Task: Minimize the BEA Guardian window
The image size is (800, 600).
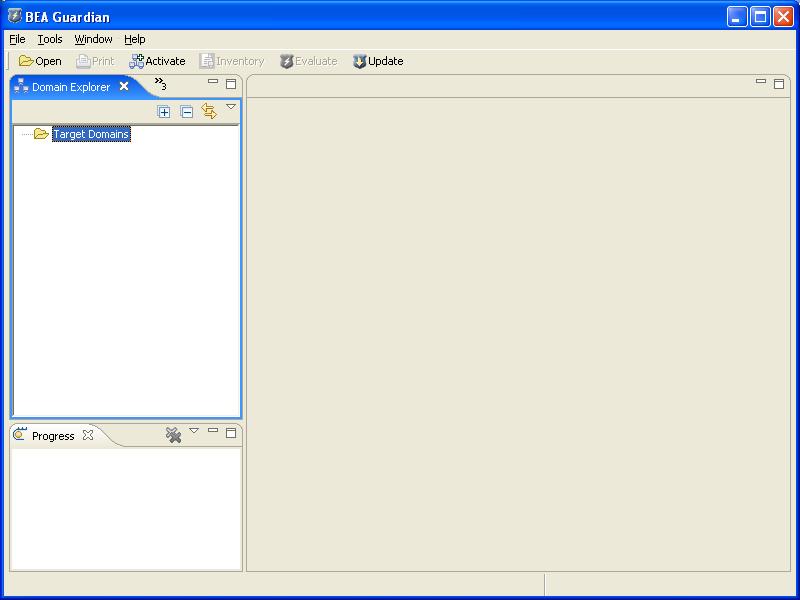Action: pos(737,17)
